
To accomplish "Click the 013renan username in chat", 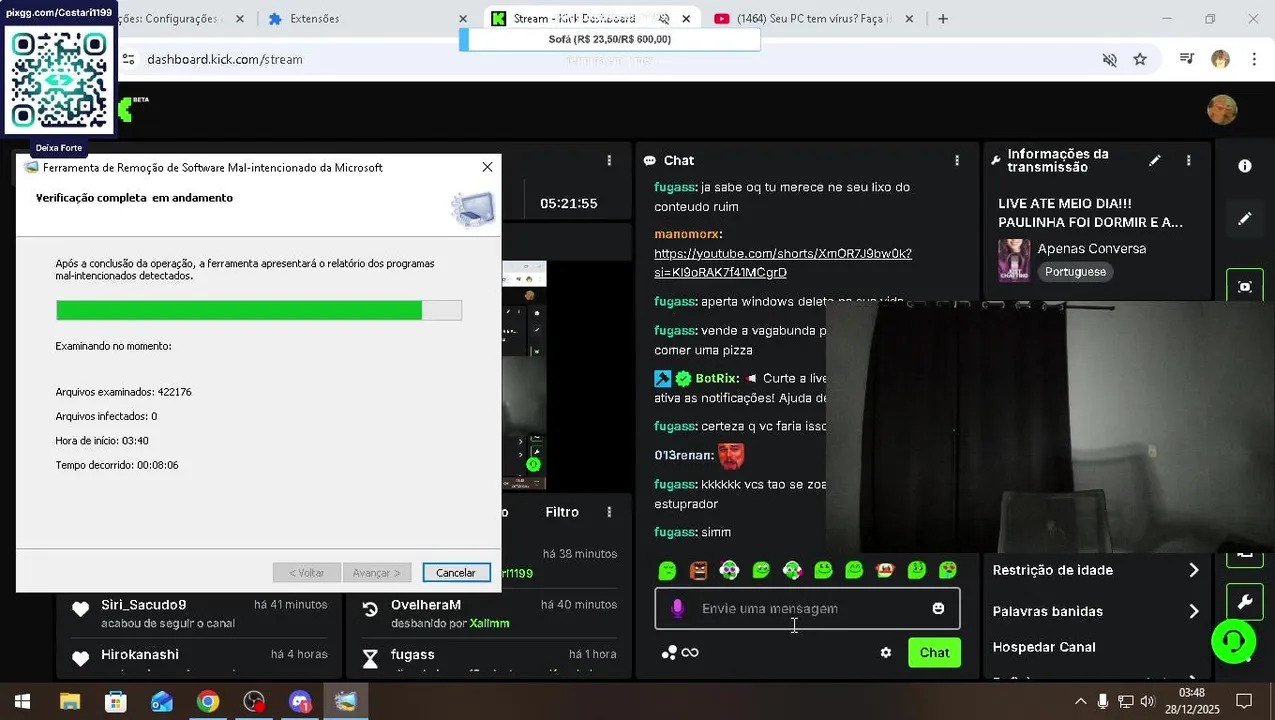I will pyautogui.click(x=683, y=456).
